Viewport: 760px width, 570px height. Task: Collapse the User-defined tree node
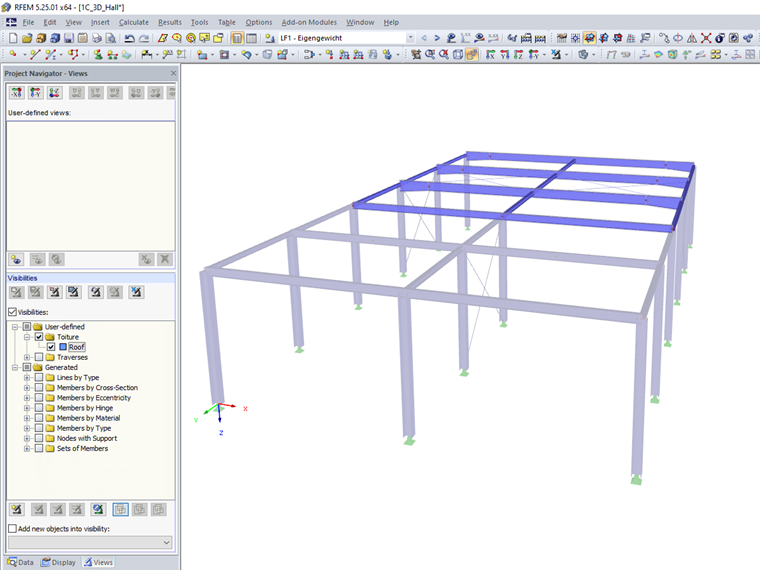pos(15,327)
